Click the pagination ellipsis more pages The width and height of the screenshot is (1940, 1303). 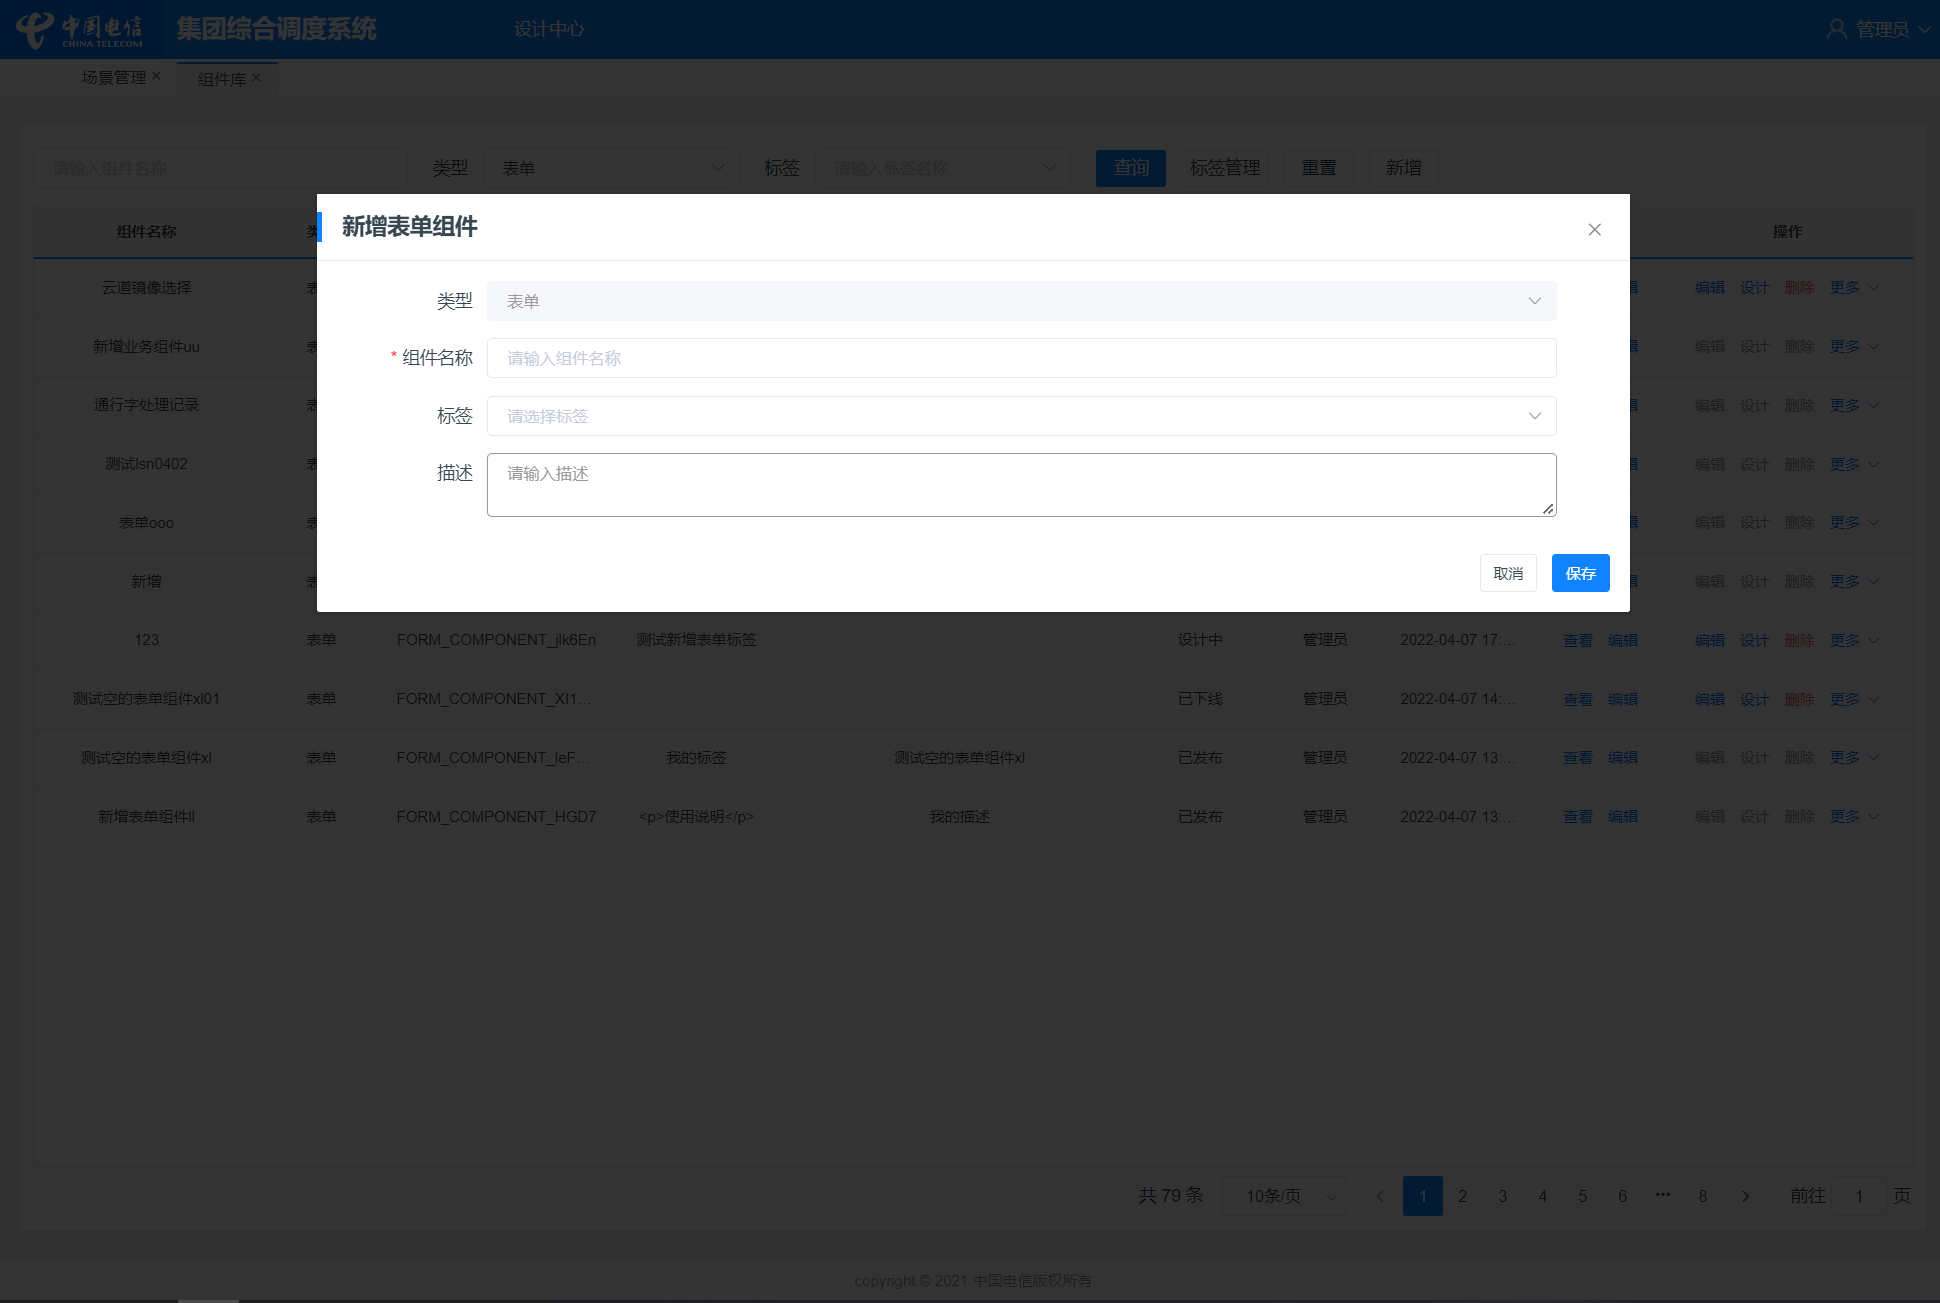1662,1195
